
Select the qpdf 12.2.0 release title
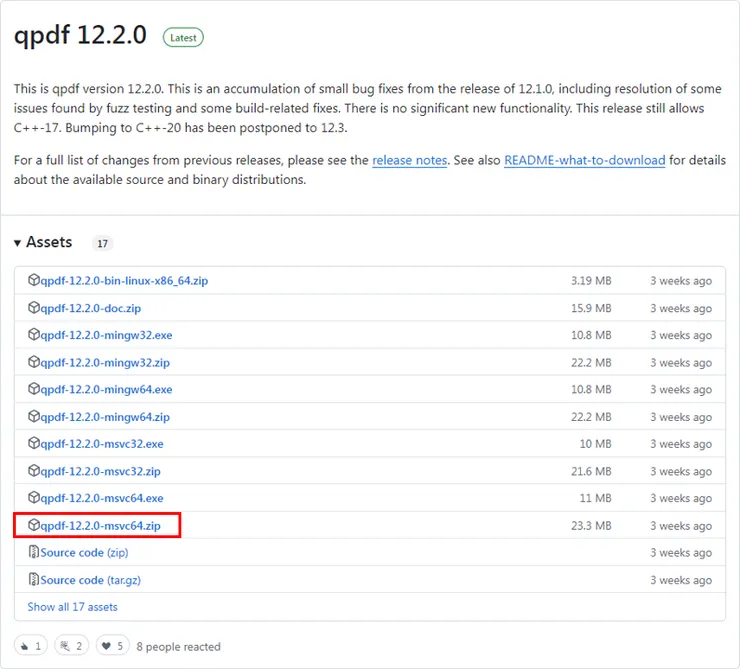point(80,35)
